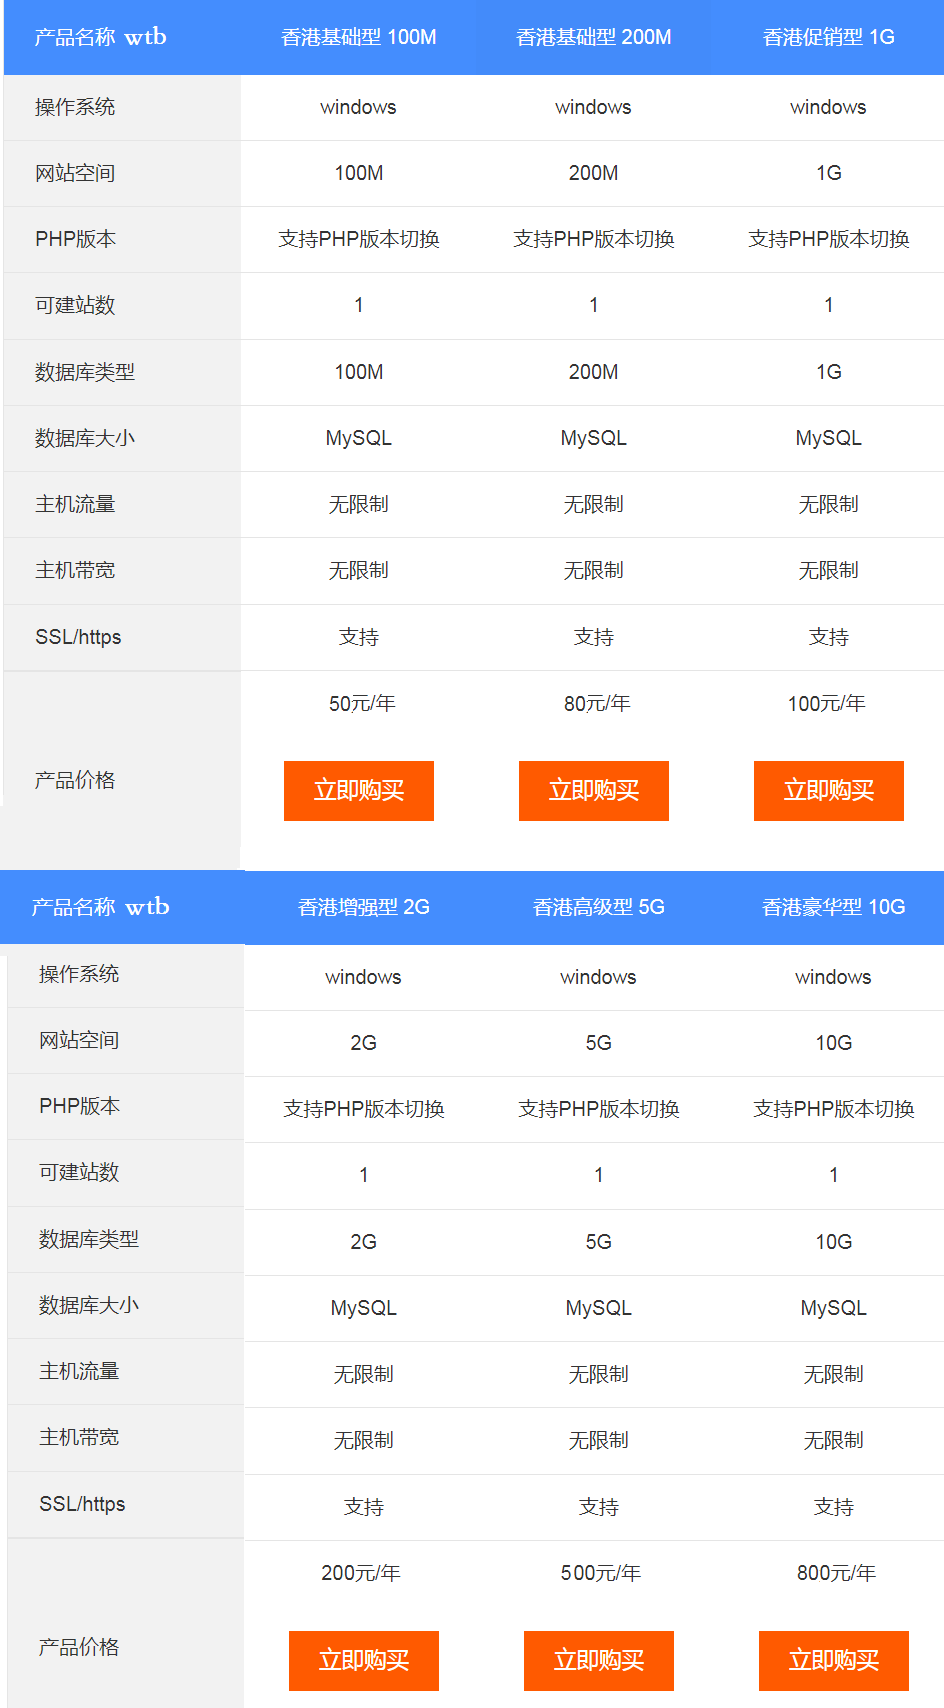Click the 香港基础型 200M column header
The image size is (944, 1708).
pyautogui.click(x=593, y=38)
